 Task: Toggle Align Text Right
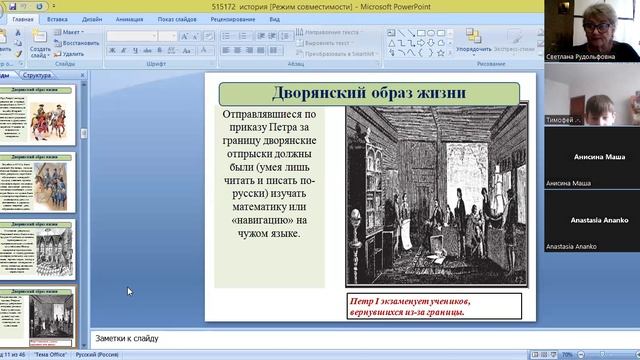249,51
